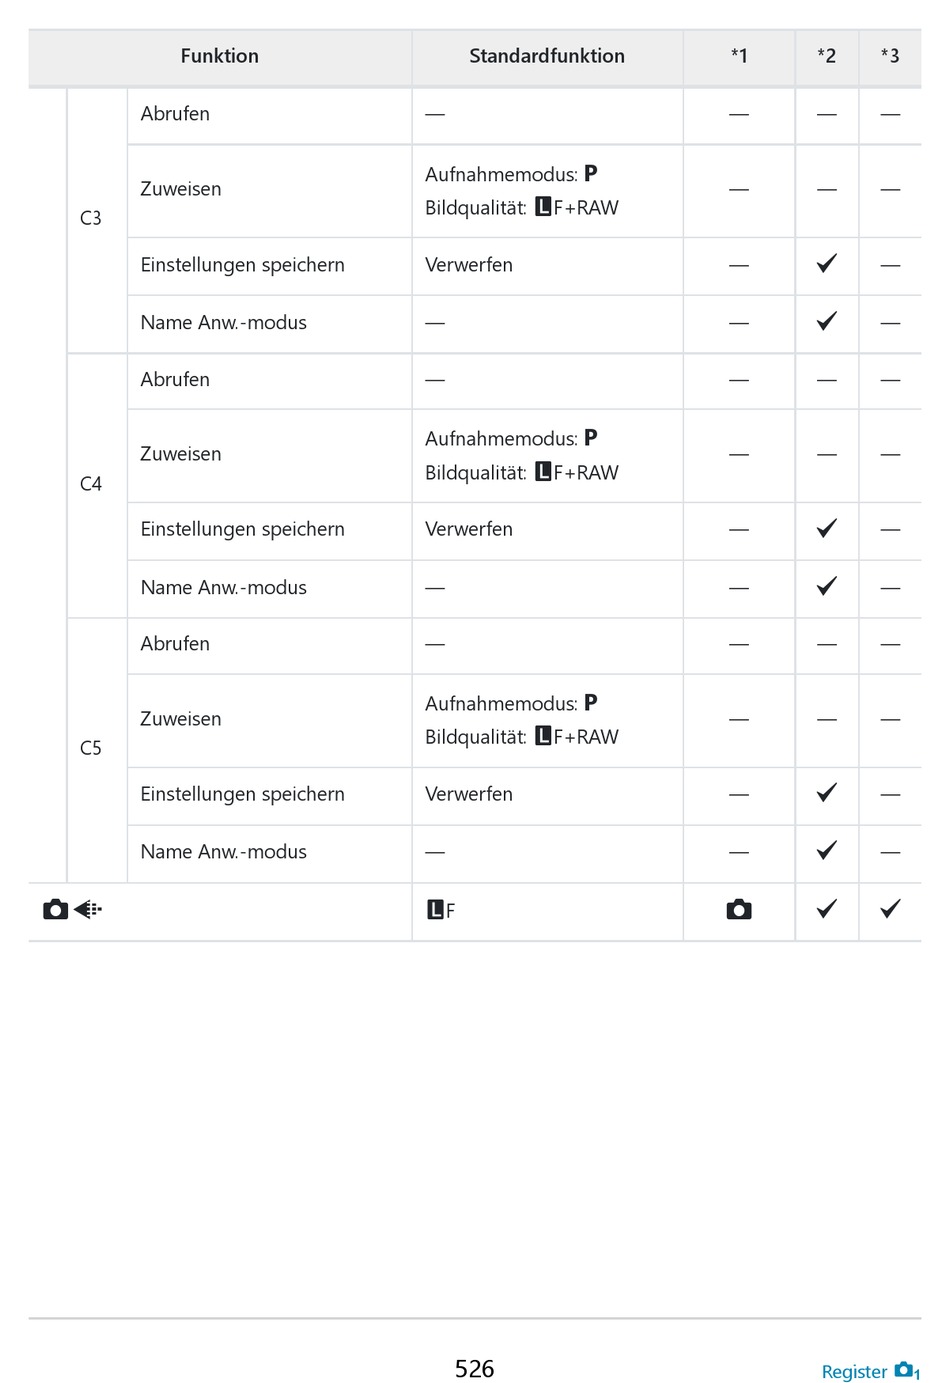The image size is (950, 1383).
Task: Click the L icon in C3's Bildqualität value
Action: [x=543, y=207]
